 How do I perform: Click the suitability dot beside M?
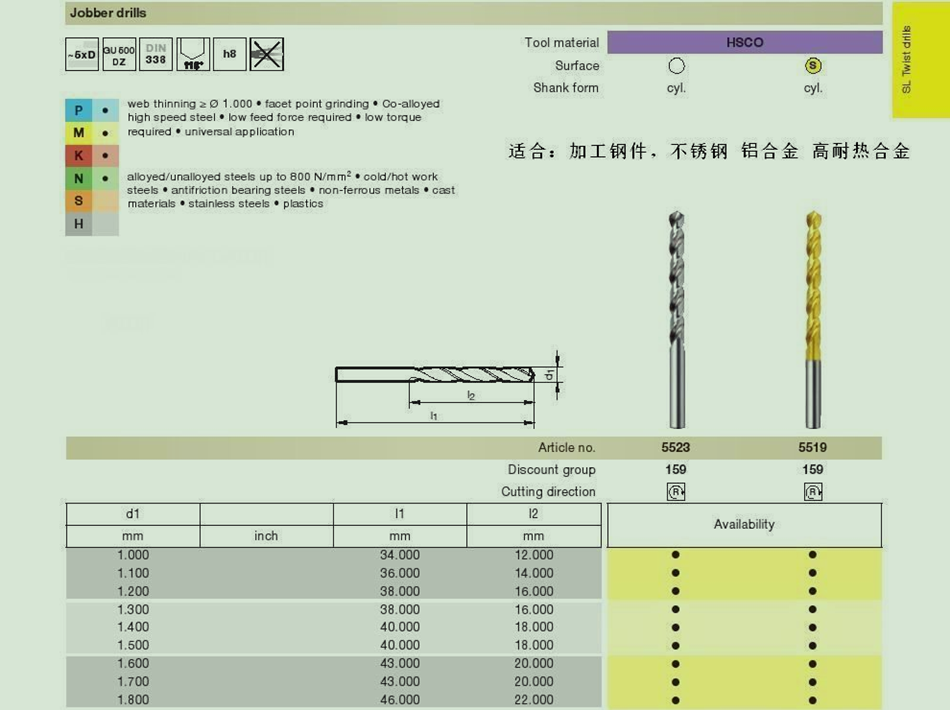[x=105, y=133]
